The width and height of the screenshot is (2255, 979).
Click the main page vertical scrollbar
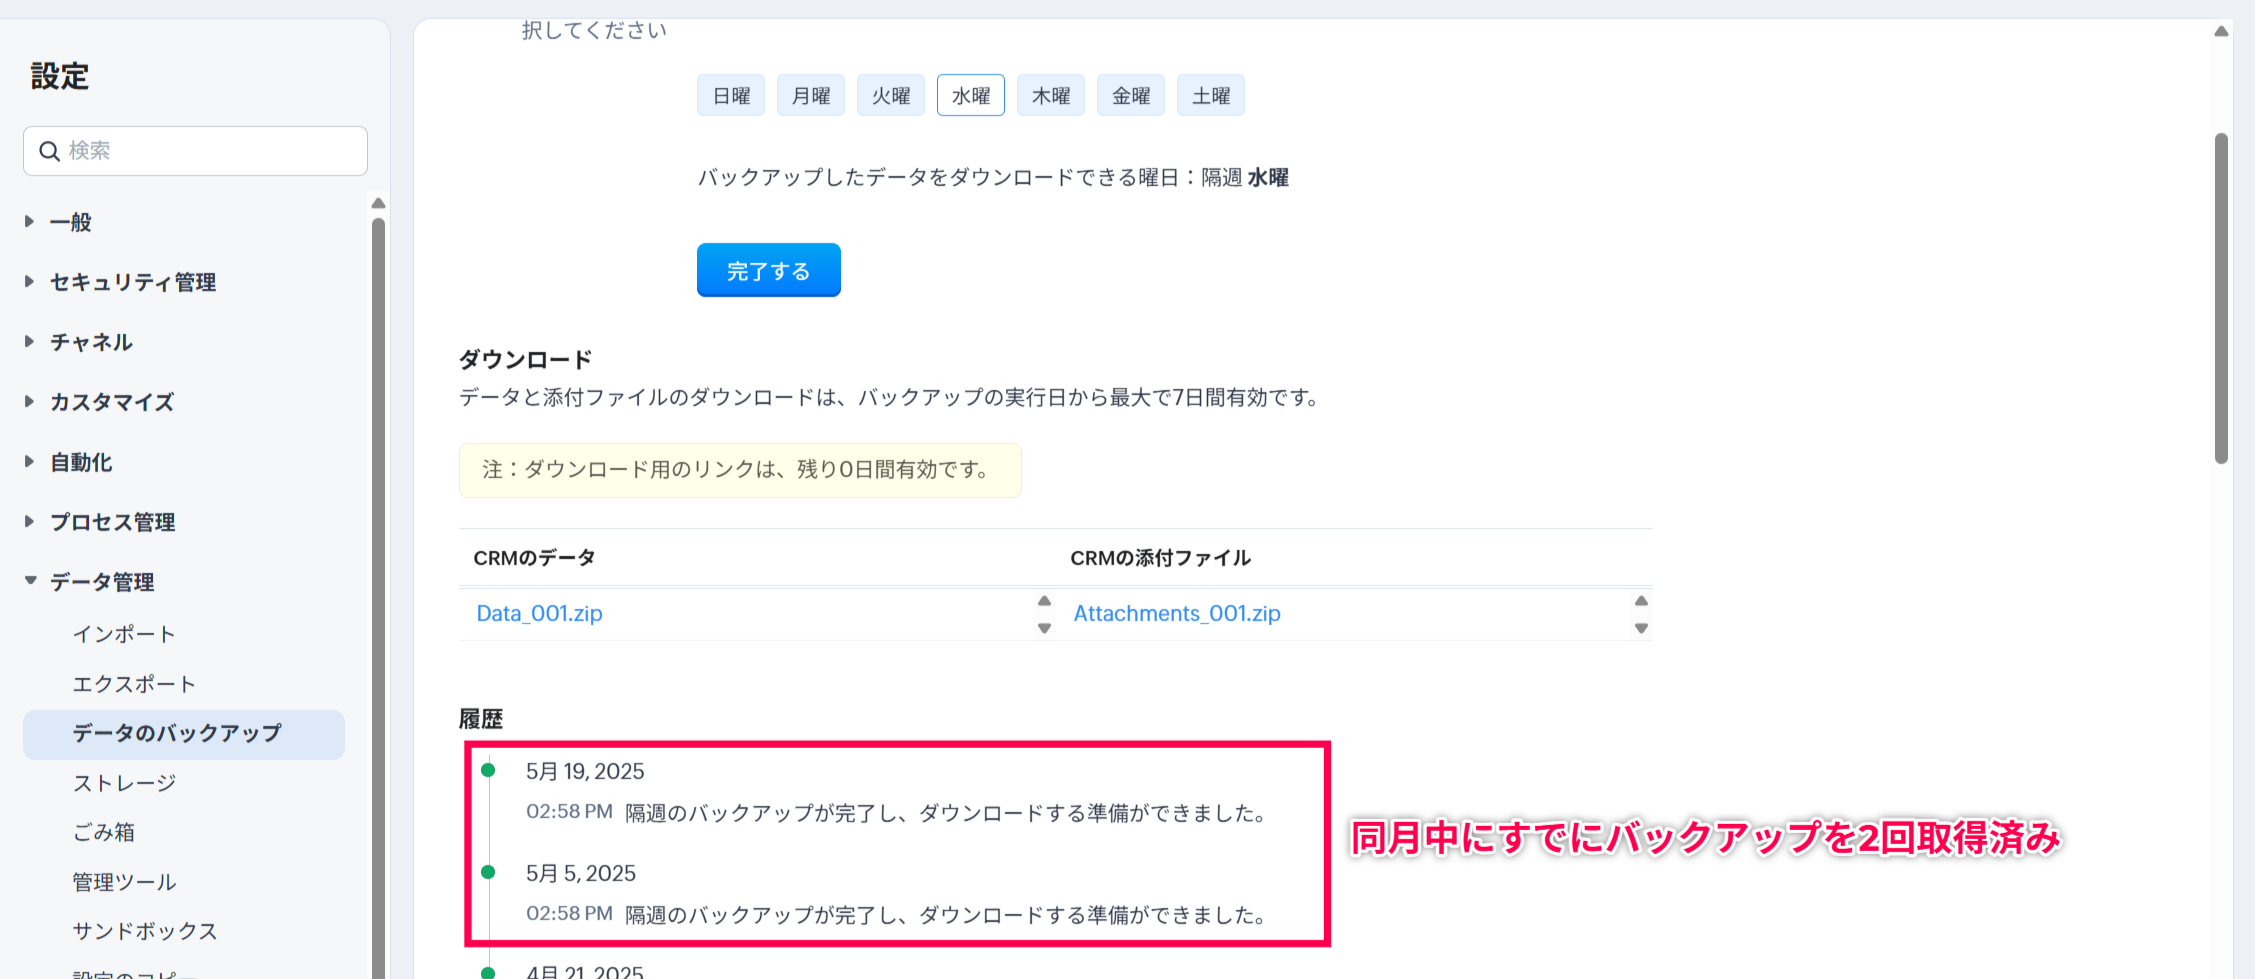pyautogui.click(x=2221, y=300)
